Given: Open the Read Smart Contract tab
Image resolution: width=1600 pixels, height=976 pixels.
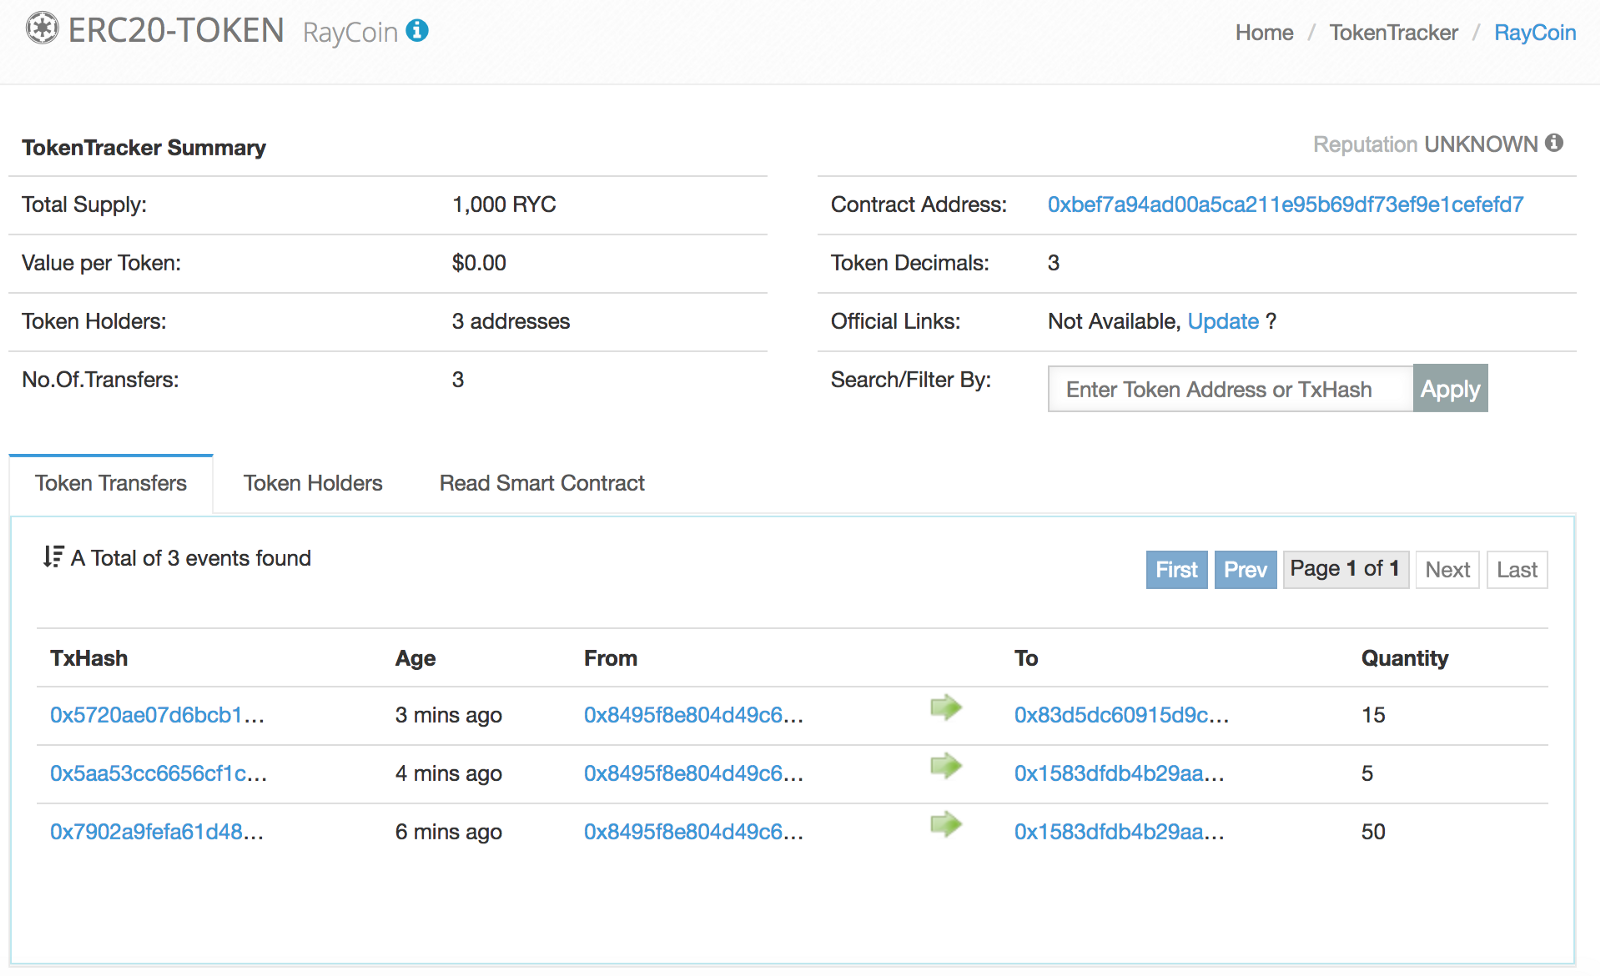Looking at the screenshot, I should (542, 484).
